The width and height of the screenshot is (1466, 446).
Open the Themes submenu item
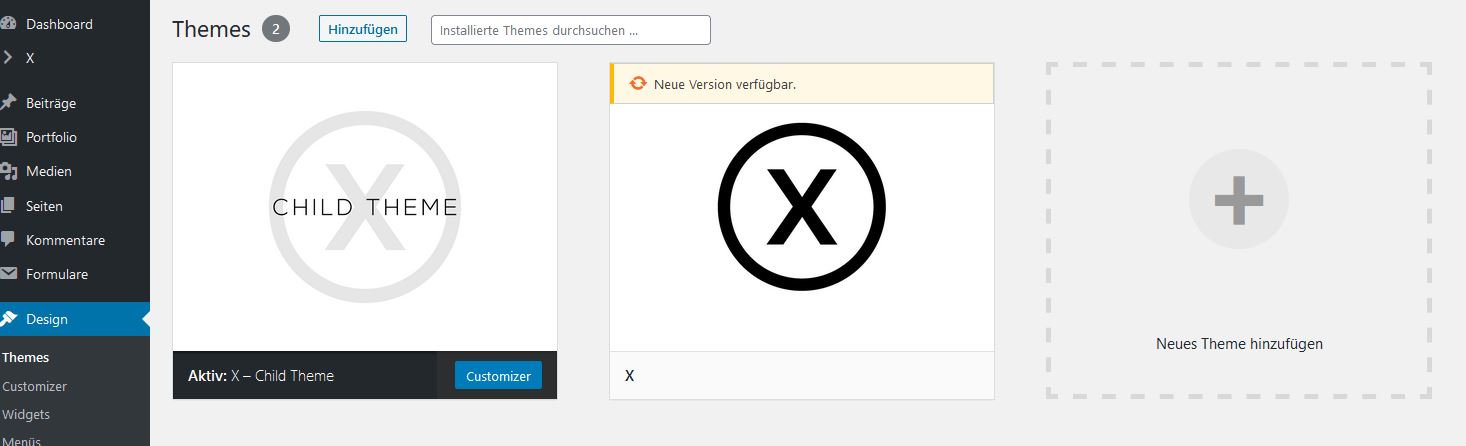pyautogui.click(x=26, y=357)
